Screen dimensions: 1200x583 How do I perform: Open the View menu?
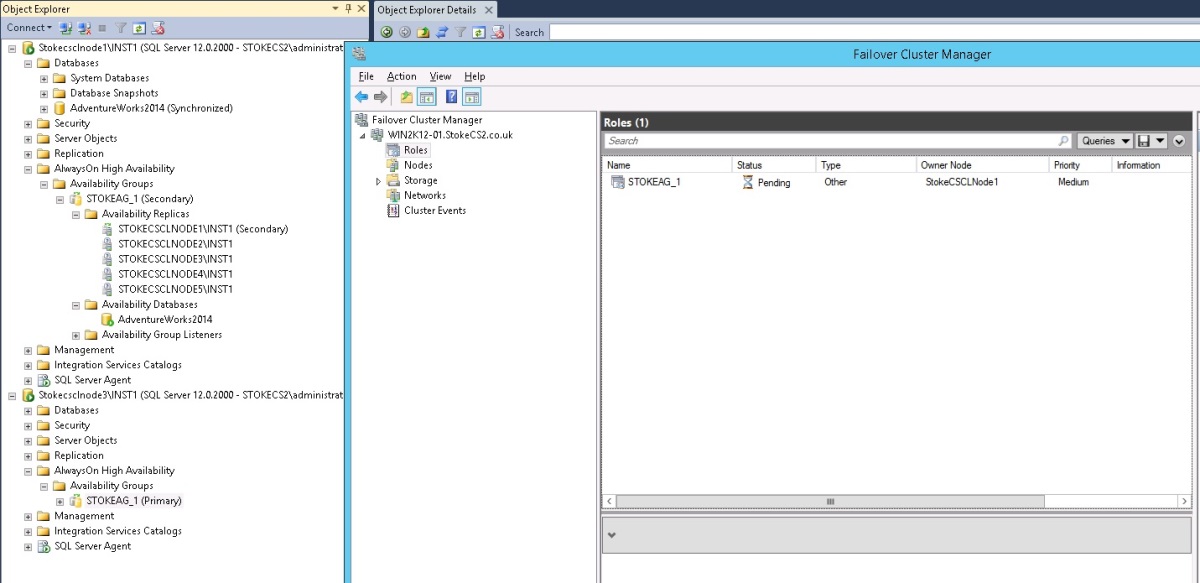[440, 76]
